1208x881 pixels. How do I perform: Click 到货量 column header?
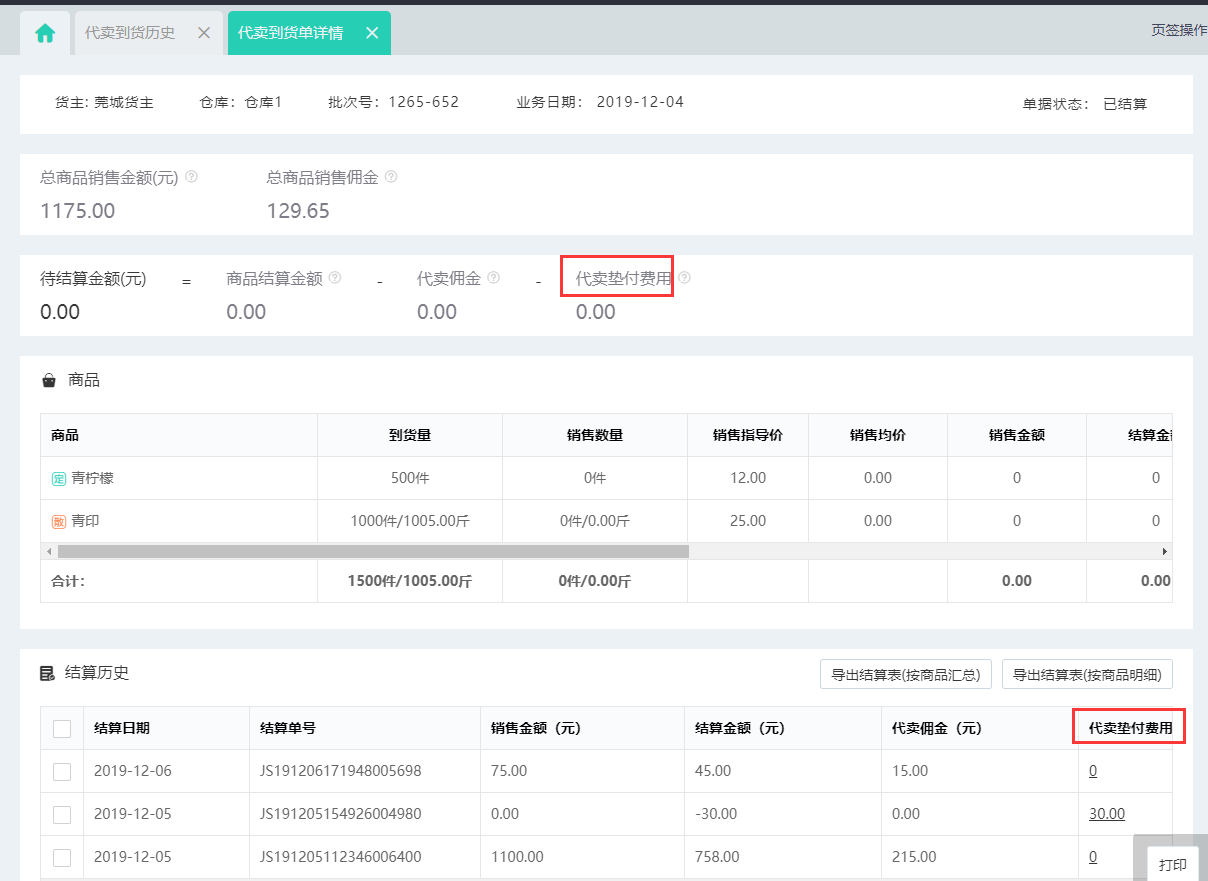coord(410,435)
